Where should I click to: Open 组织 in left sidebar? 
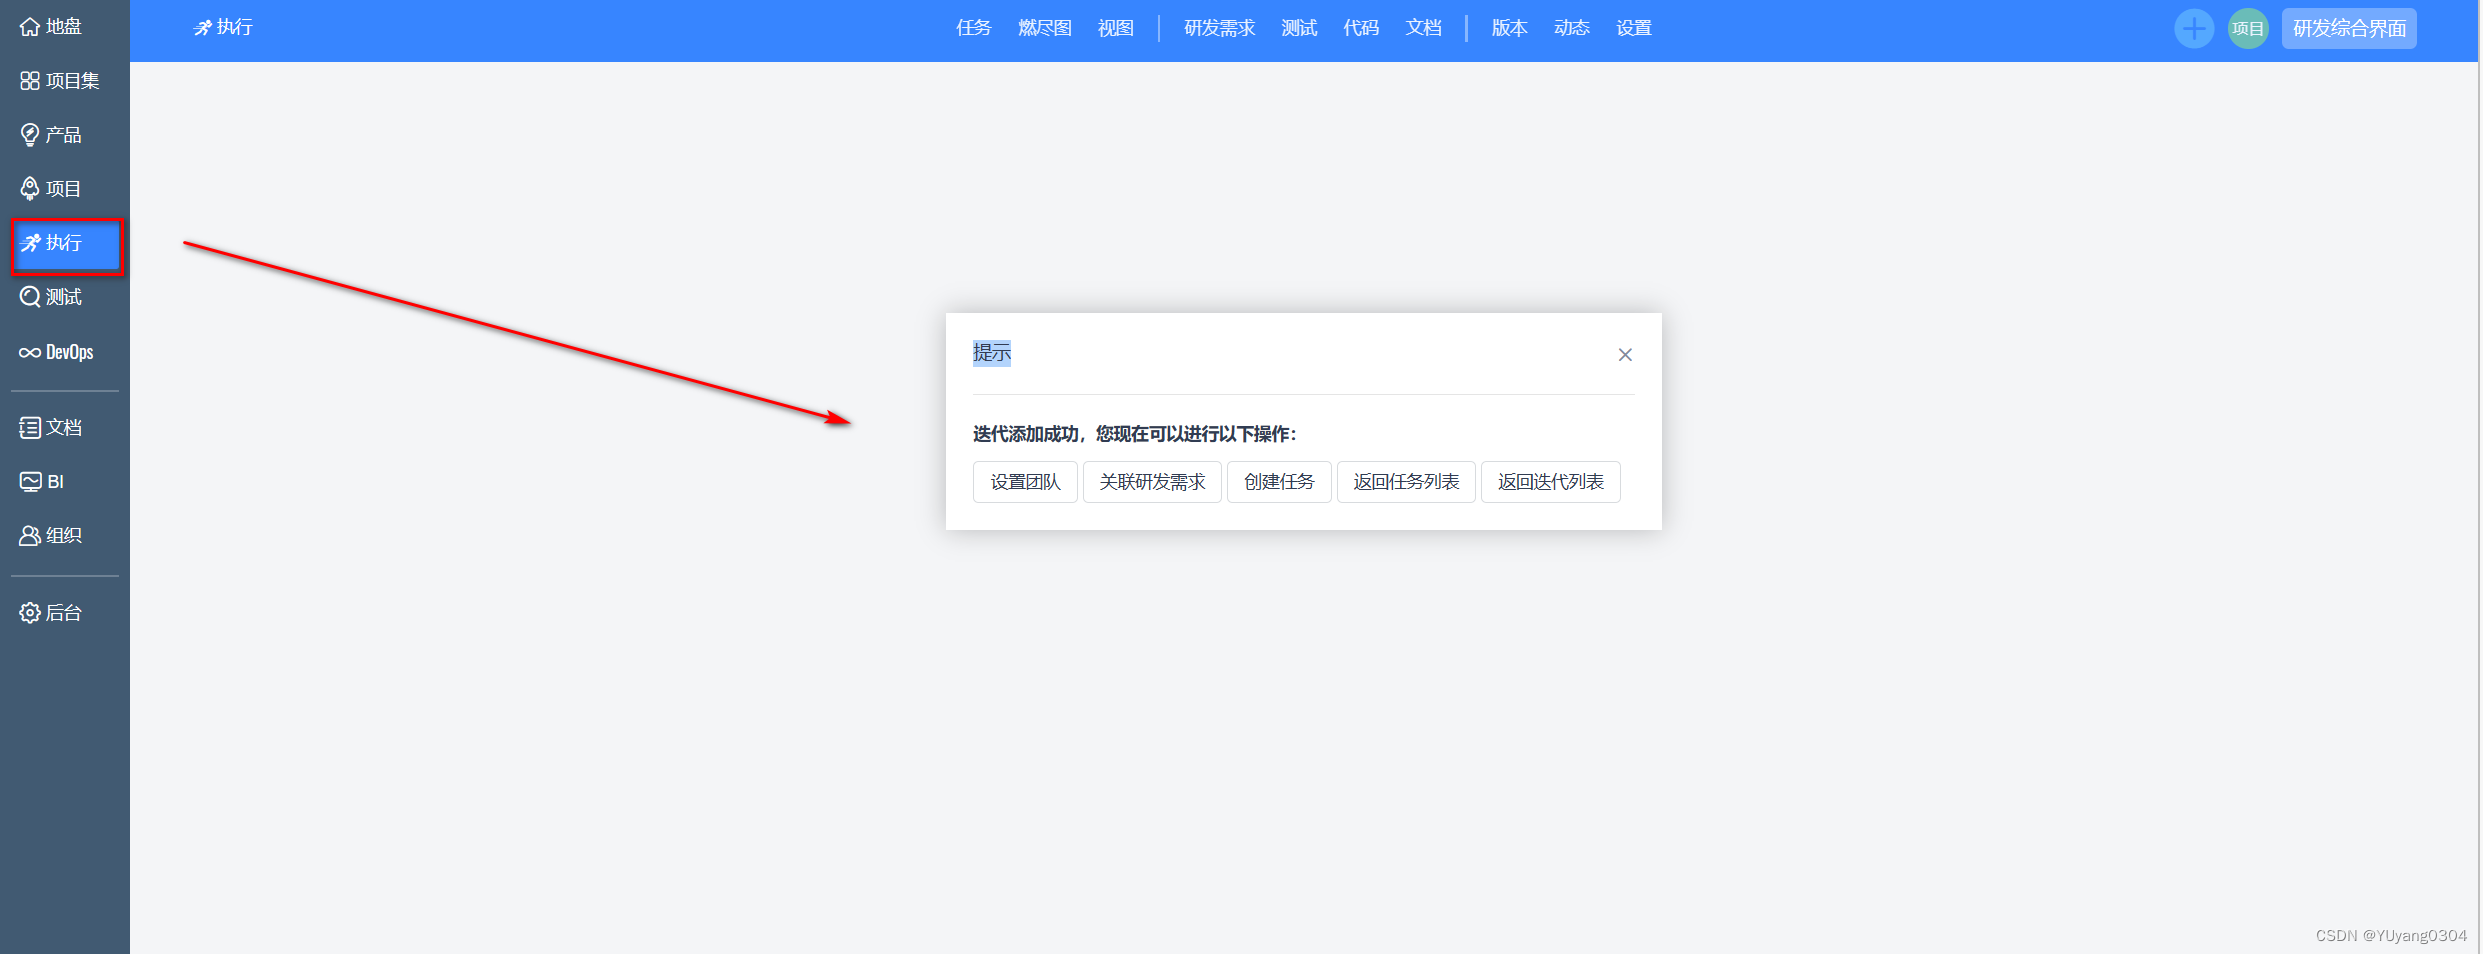51,536
